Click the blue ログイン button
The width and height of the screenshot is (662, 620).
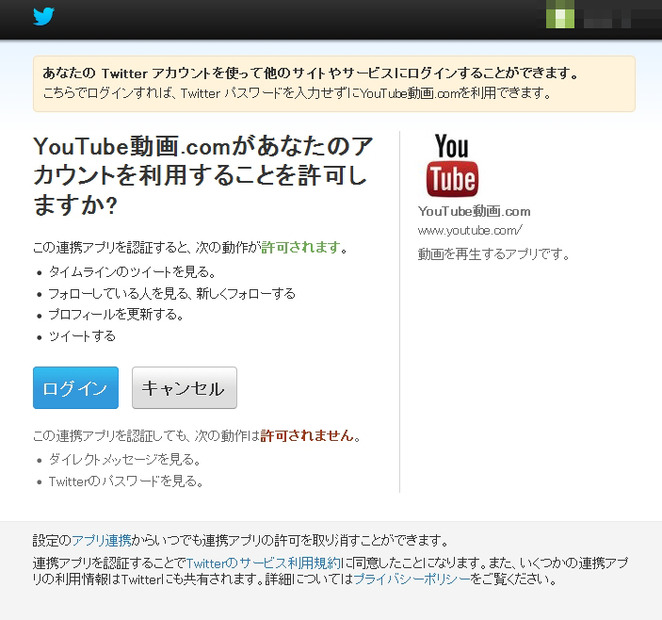[x=76, y=387]
